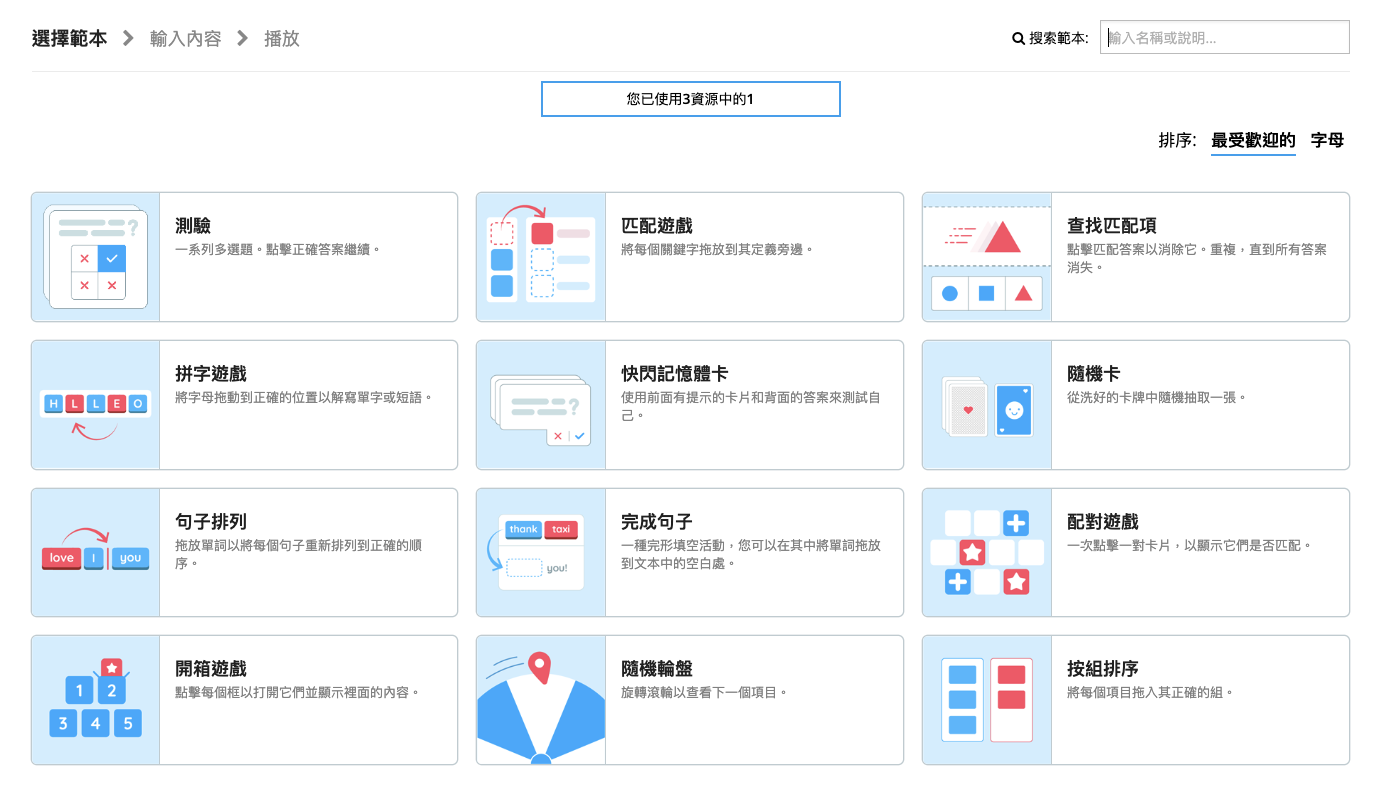Viewport: 1385px width, 798px height.
Task: Click the search magnifier icon
Action: 1018,39
